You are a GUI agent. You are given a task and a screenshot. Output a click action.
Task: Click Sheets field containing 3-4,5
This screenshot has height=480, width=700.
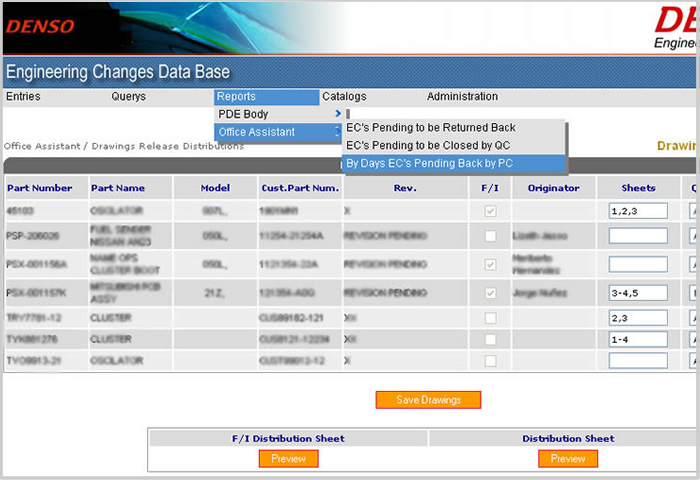(637, 293)
